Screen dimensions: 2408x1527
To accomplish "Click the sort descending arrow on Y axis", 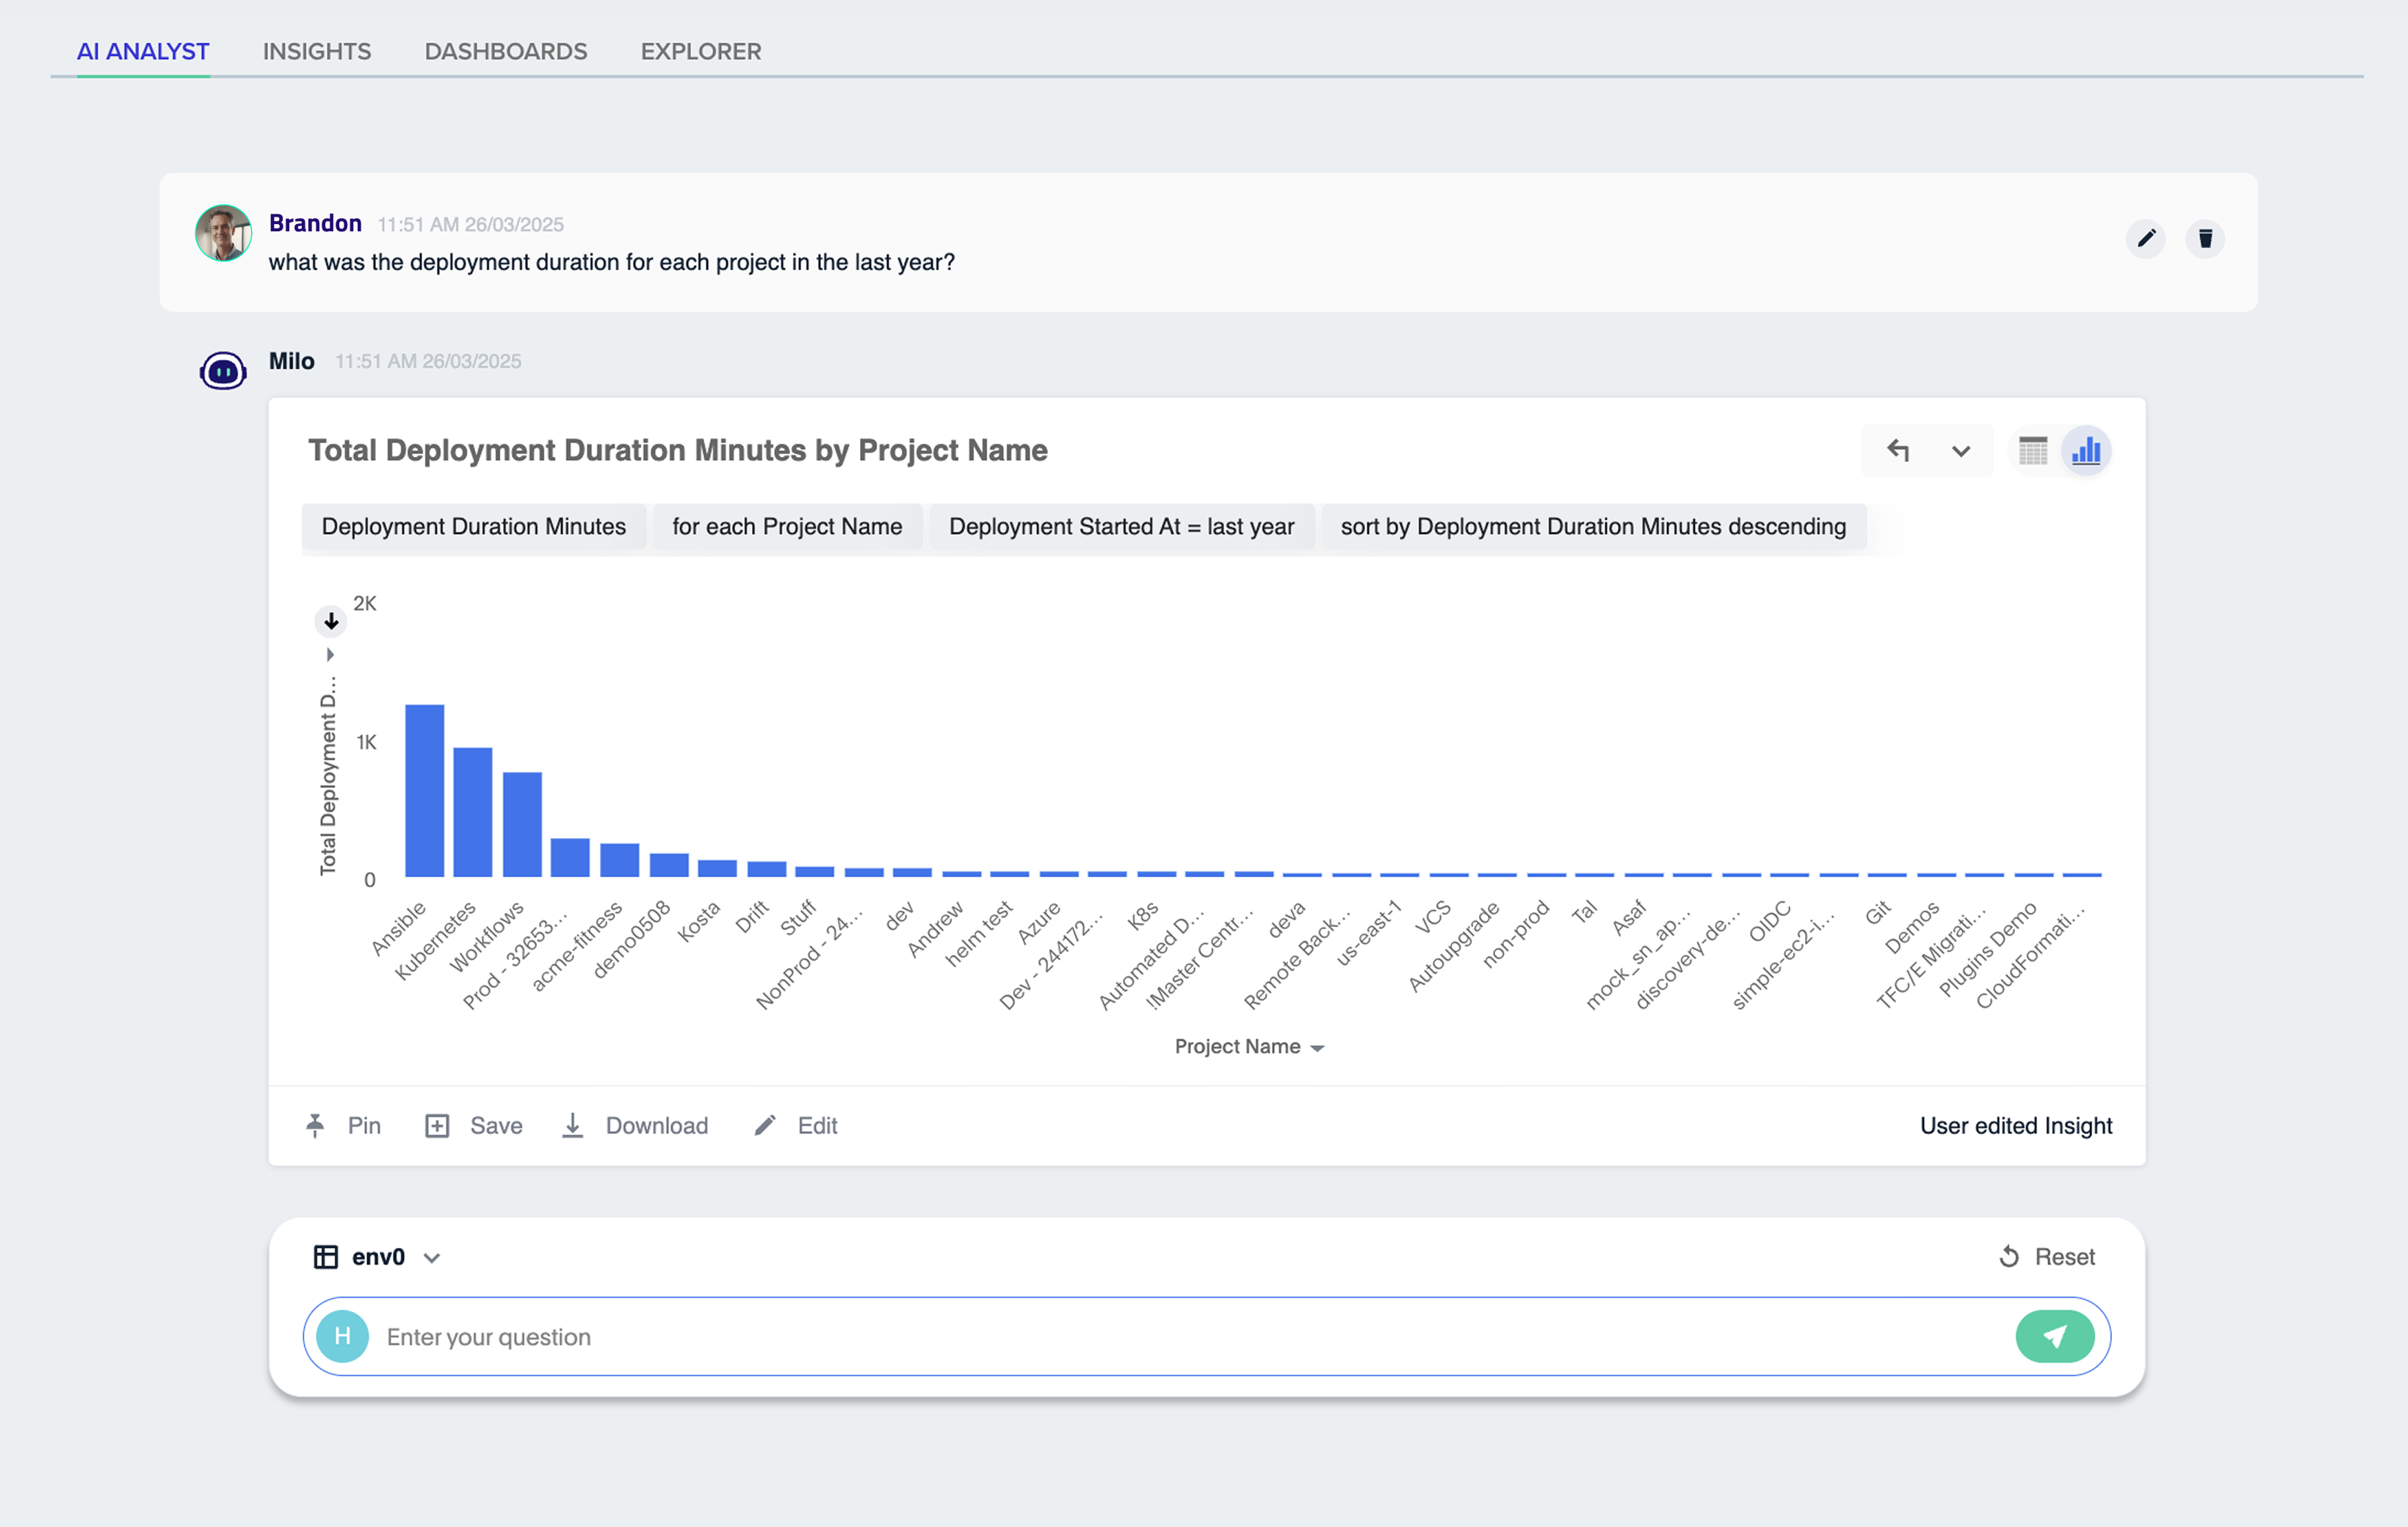I will 331,621.
